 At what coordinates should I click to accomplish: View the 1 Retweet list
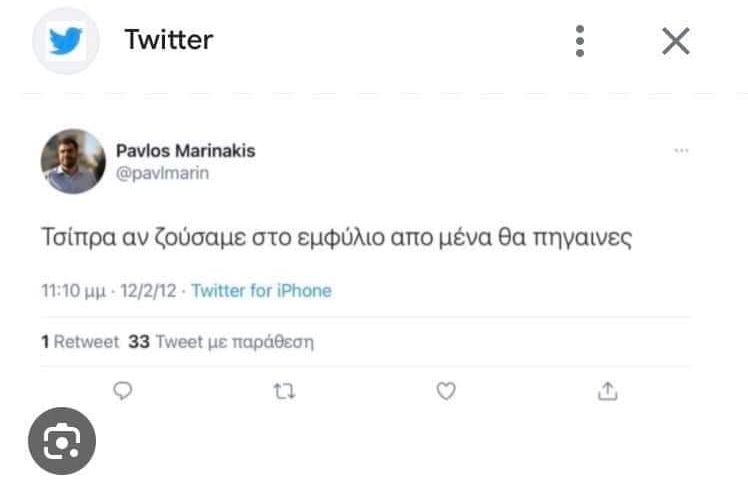click(x=80, y=342)
